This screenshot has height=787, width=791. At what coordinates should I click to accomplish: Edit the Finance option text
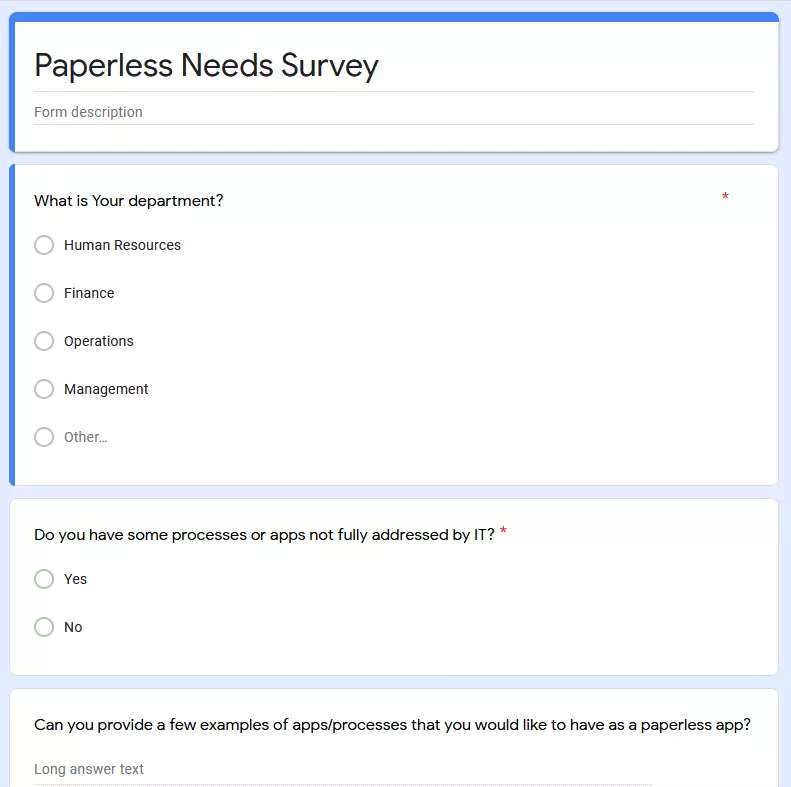(89, 293)
